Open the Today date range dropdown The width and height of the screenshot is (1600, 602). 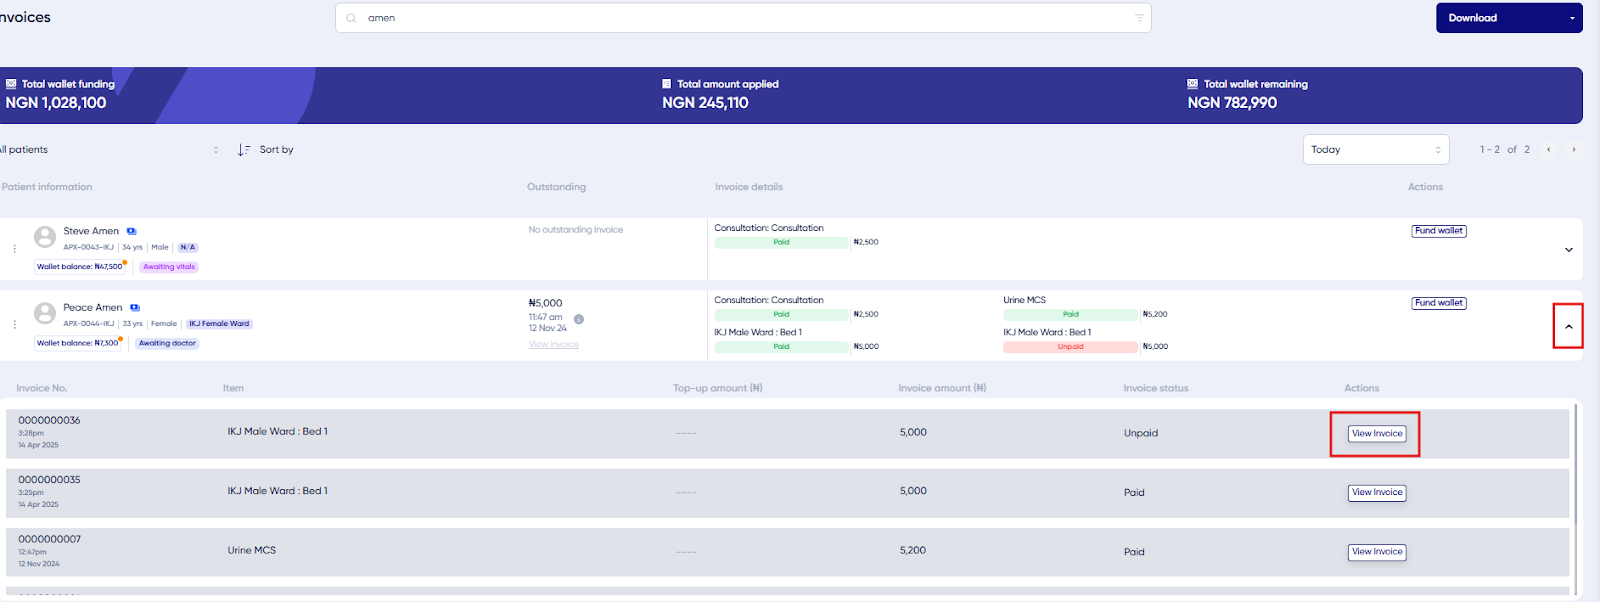[1376, 150]
